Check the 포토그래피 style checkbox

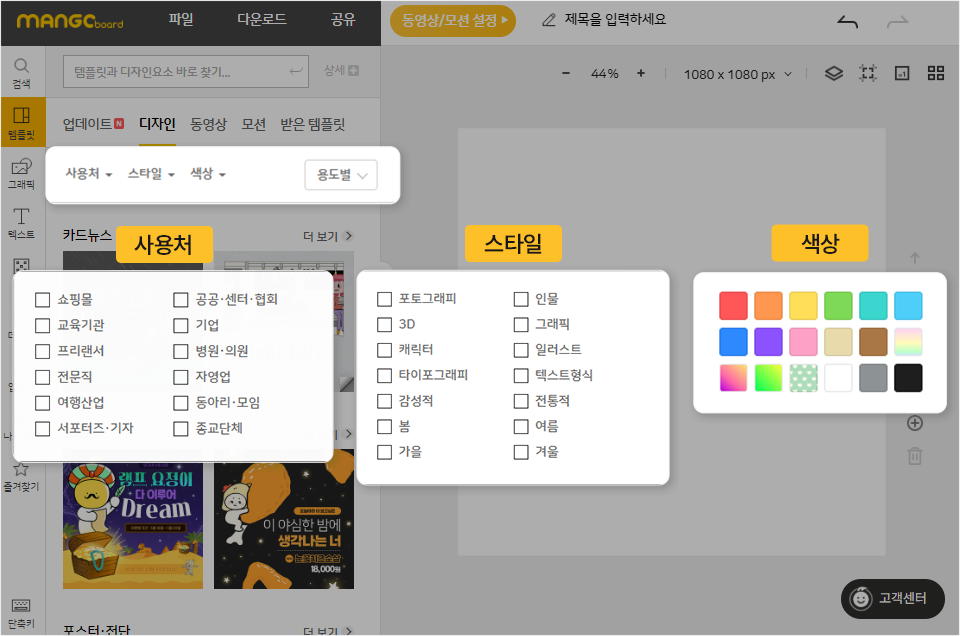click(x=384, y=299)
